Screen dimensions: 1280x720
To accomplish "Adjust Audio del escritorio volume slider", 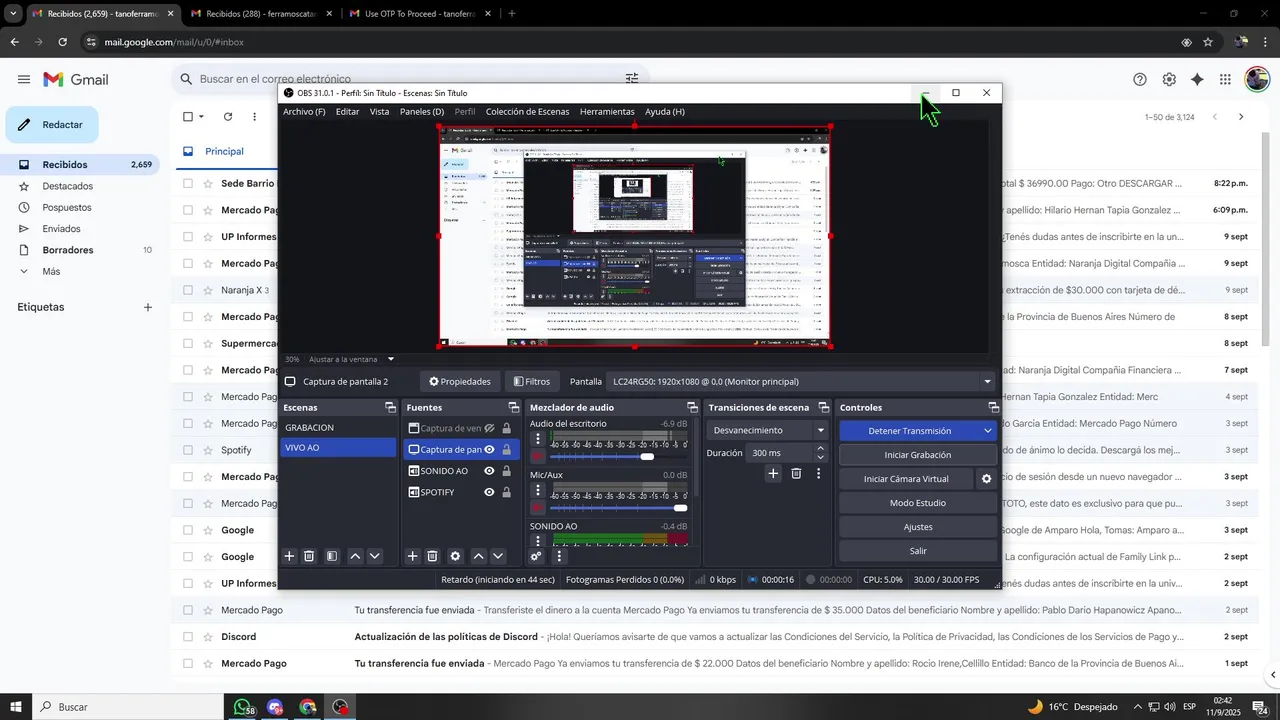I will click(x=618, y=457).
